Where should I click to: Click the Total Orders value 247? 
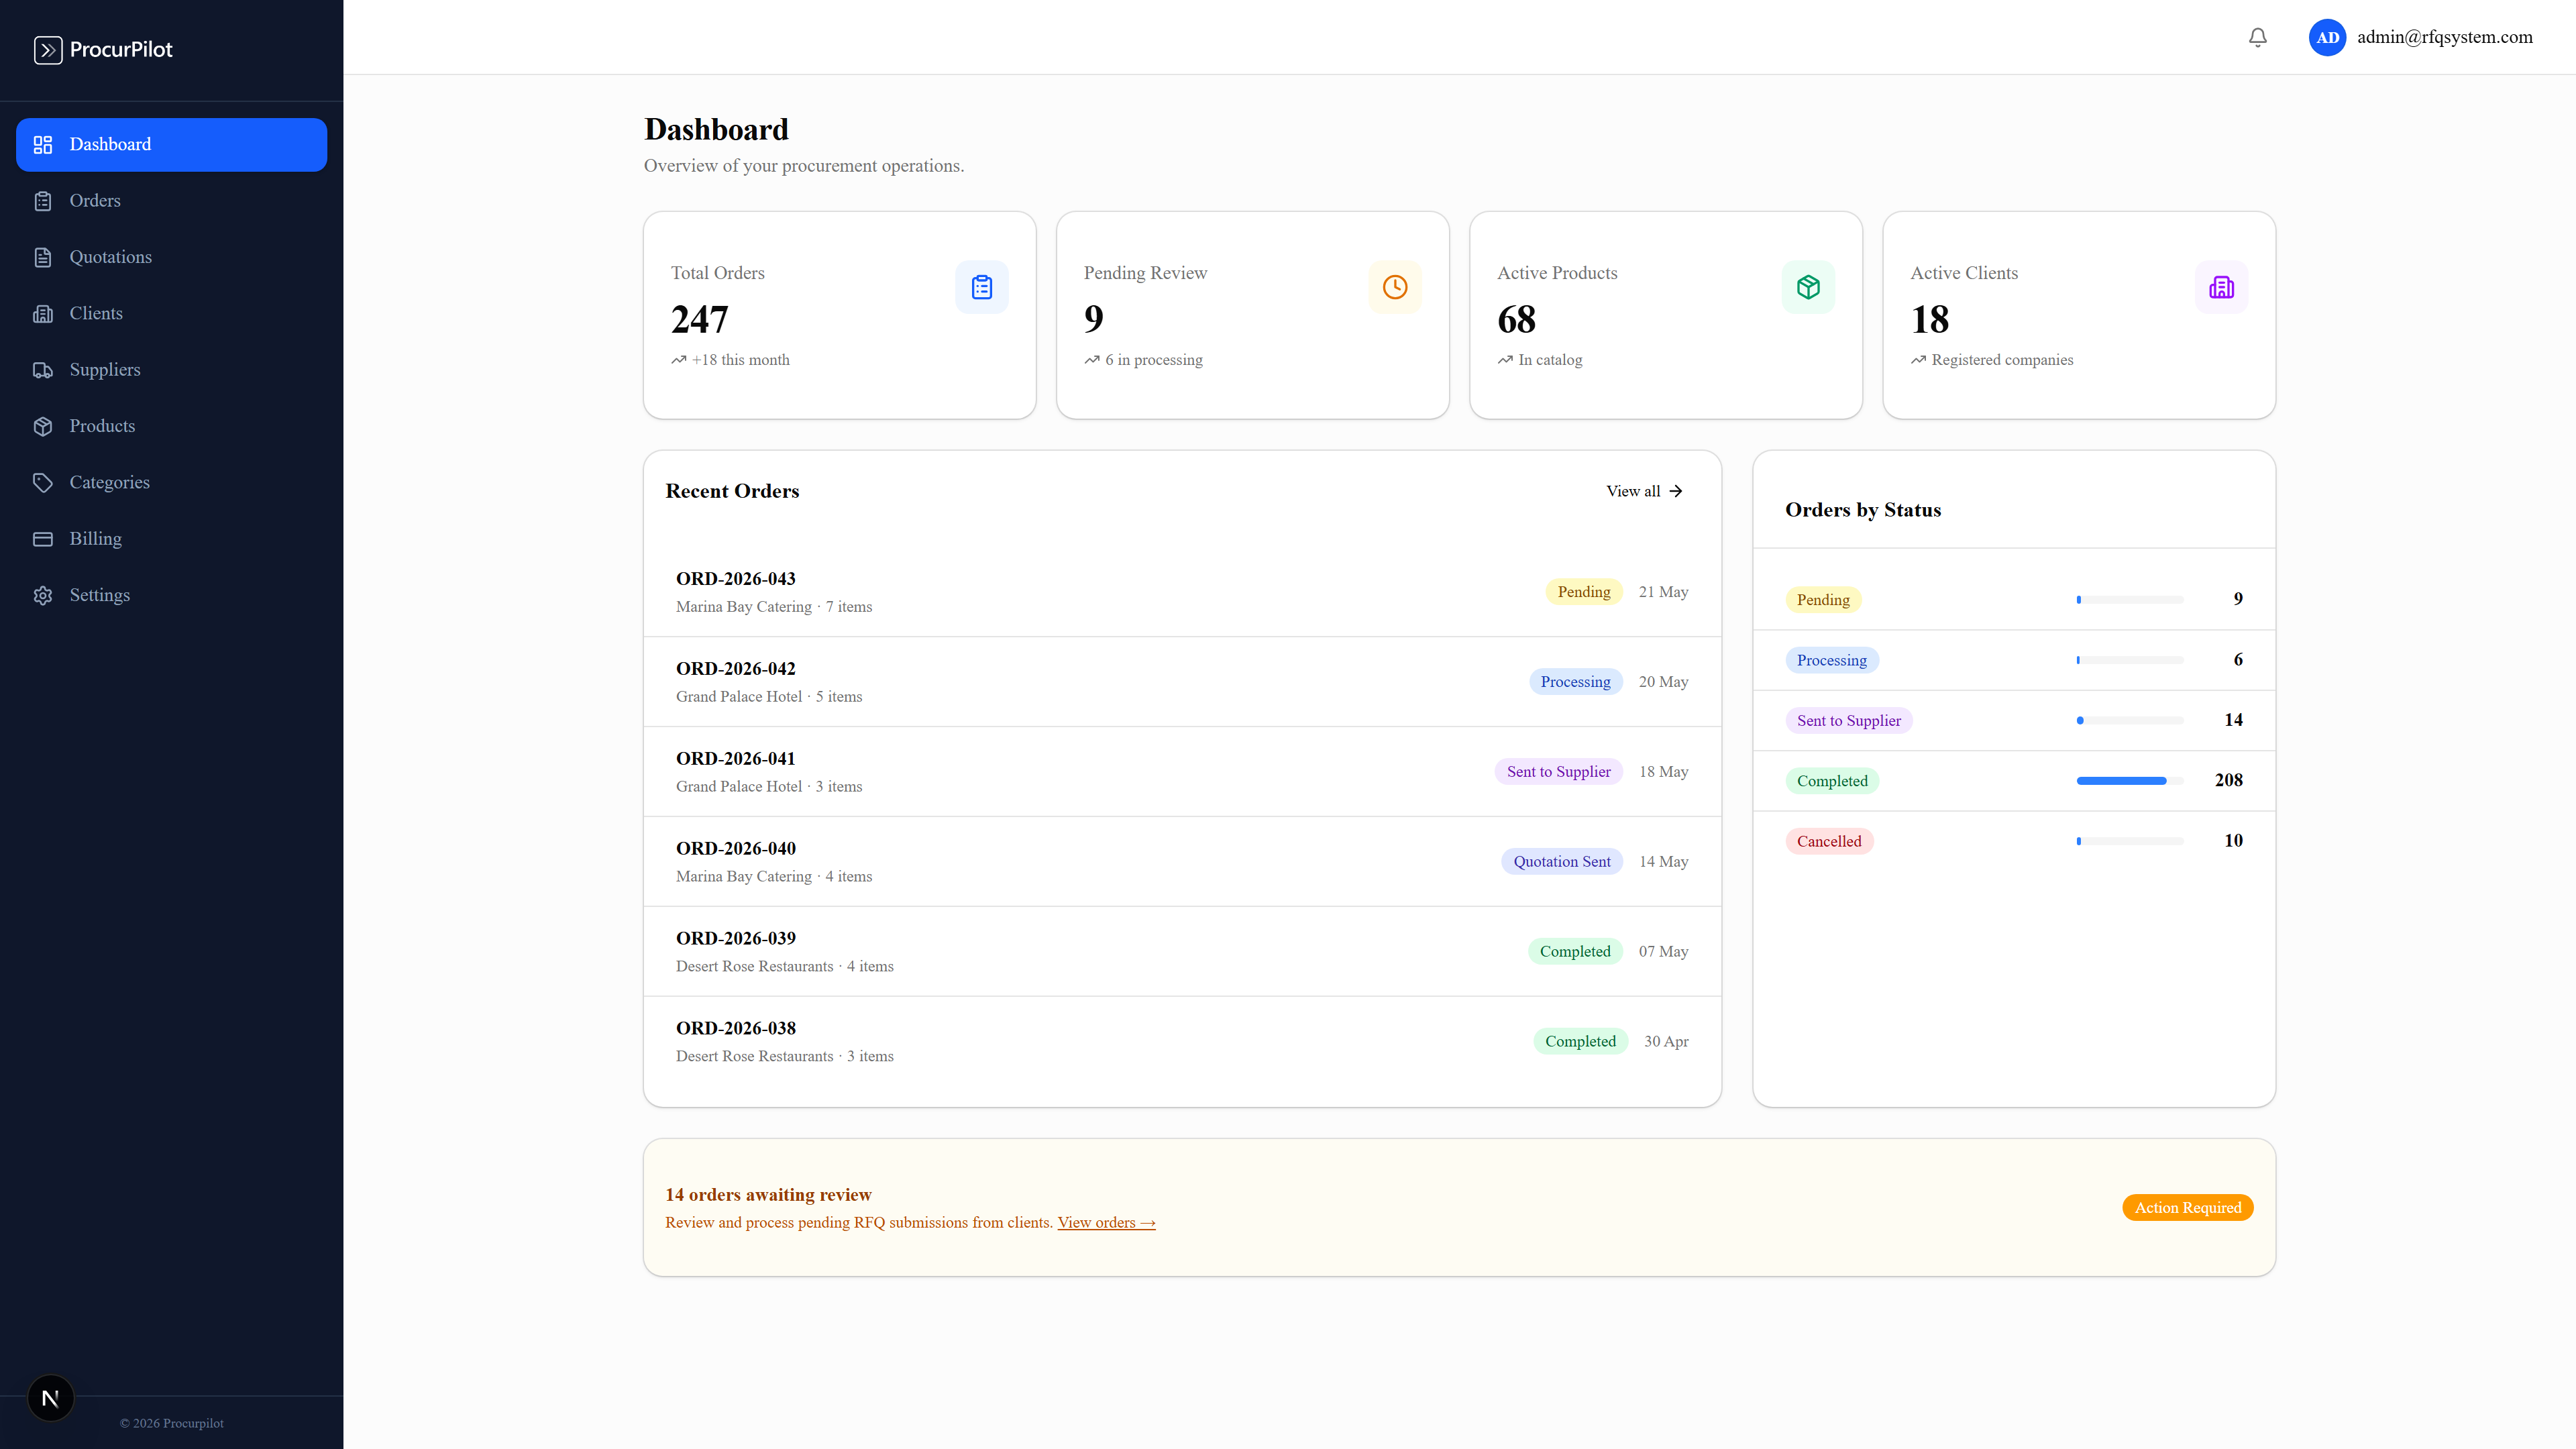(699, 320)
